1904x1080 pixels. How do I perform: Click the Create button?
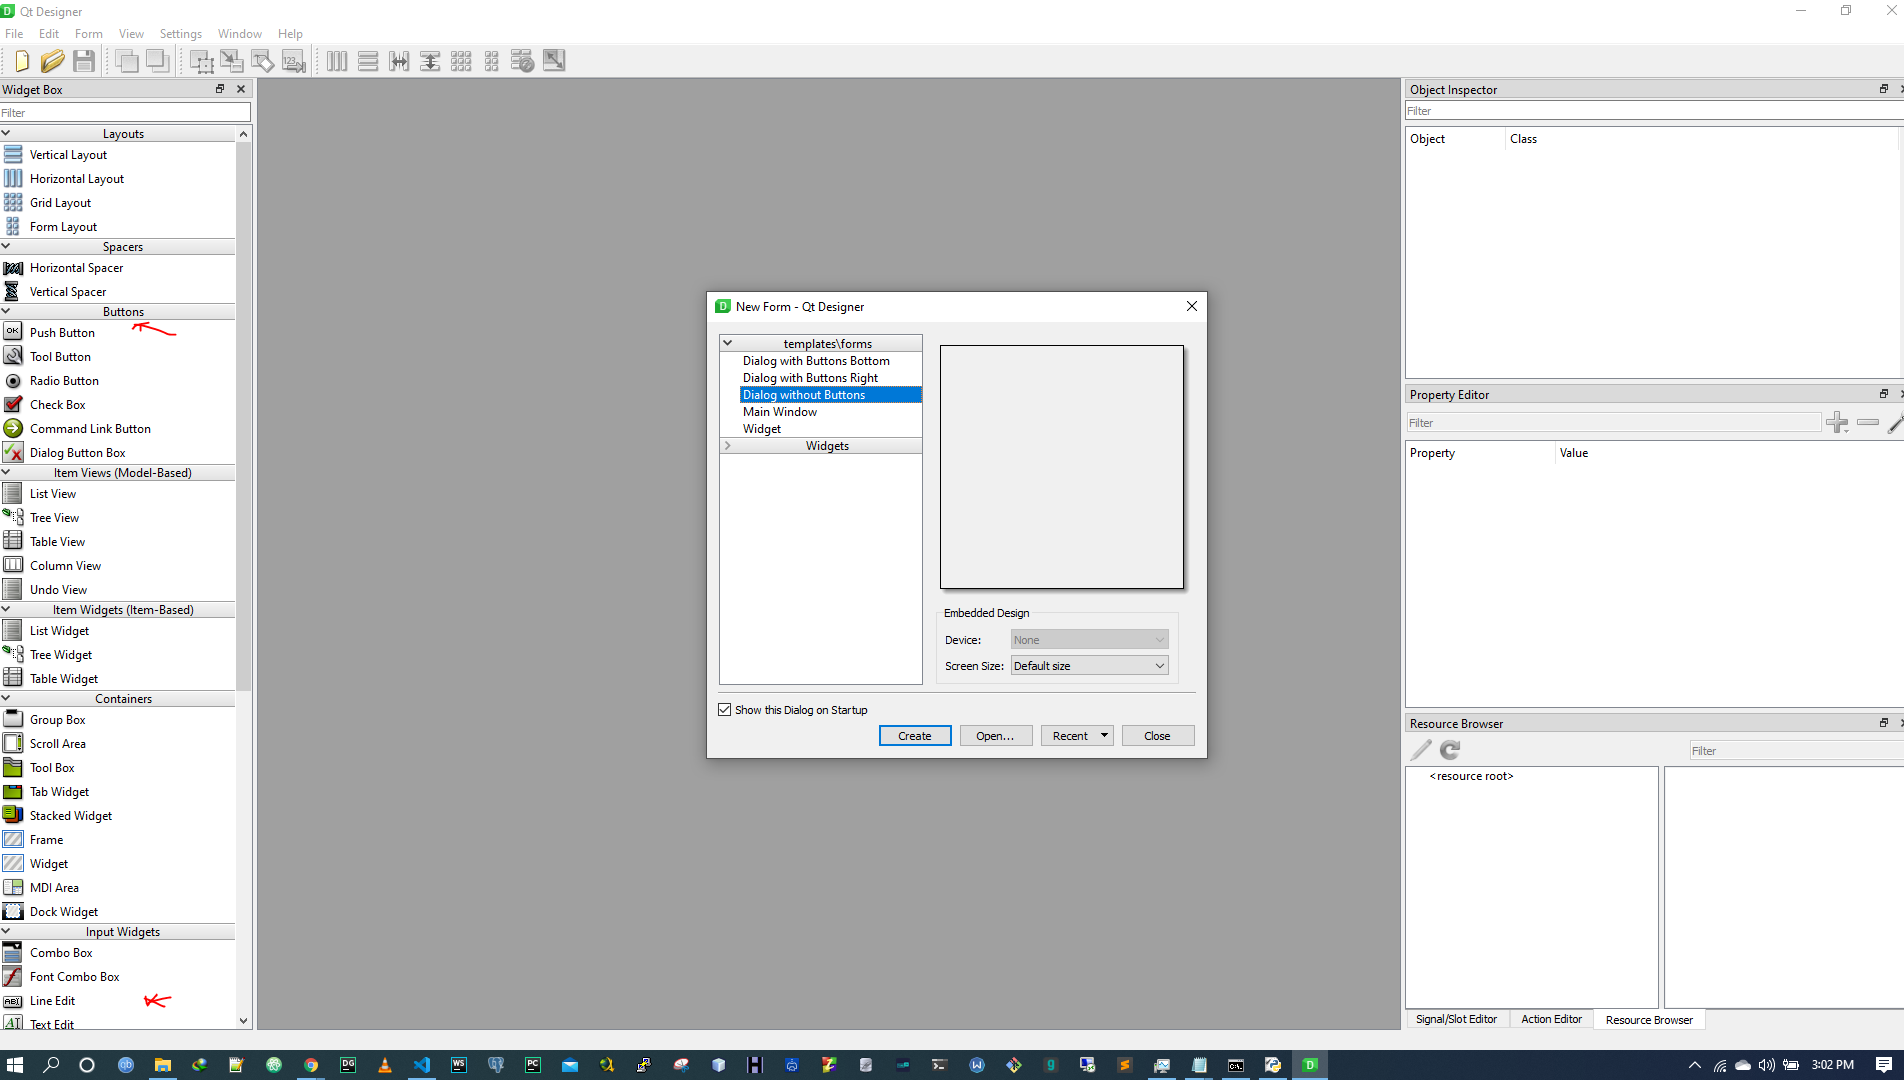tap(915, 736)
